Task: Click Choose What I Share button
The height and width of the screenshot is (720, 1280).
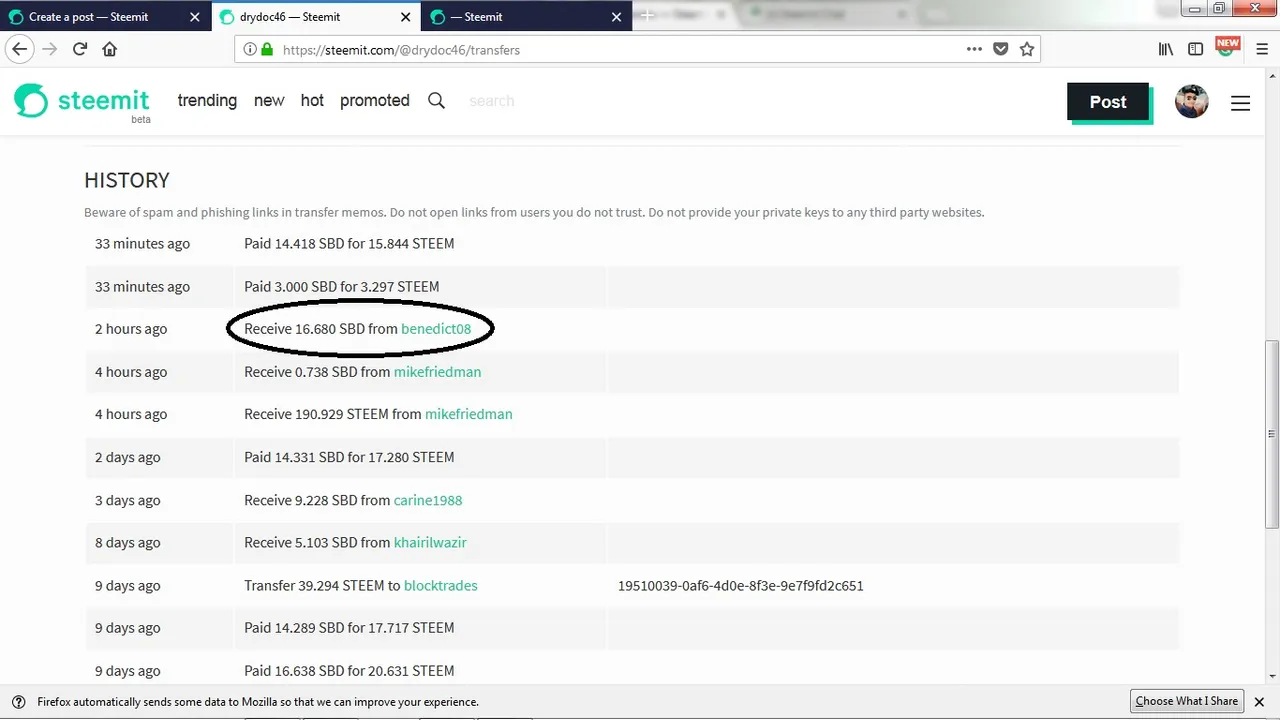Action: click(1187, 701)
